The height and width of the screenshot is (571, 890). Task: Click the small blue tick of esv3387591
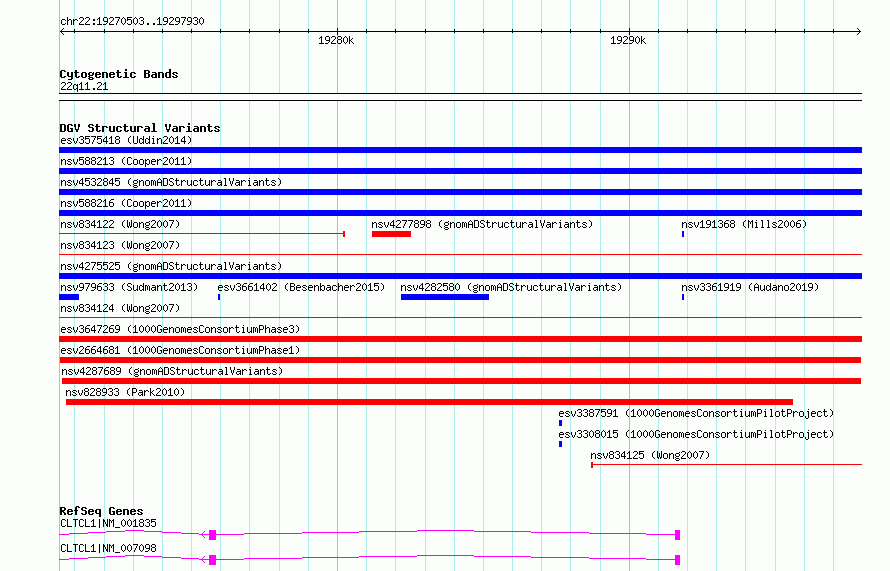pyautogui.click(x=560, y=423)
